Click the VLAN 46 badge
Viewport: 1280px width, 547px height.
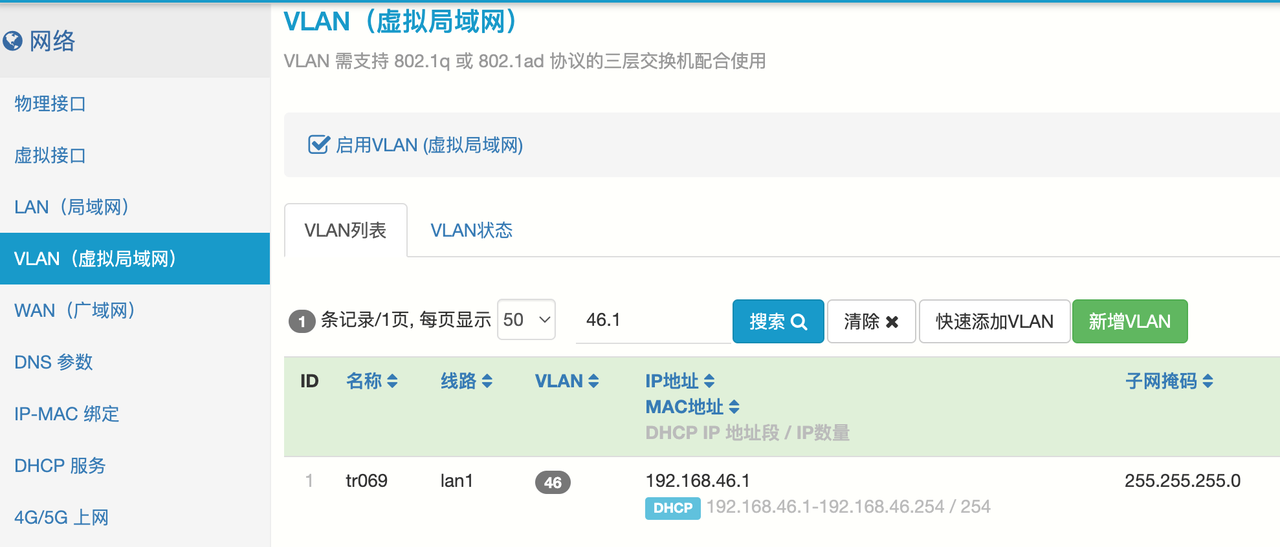tap(552, 483)
